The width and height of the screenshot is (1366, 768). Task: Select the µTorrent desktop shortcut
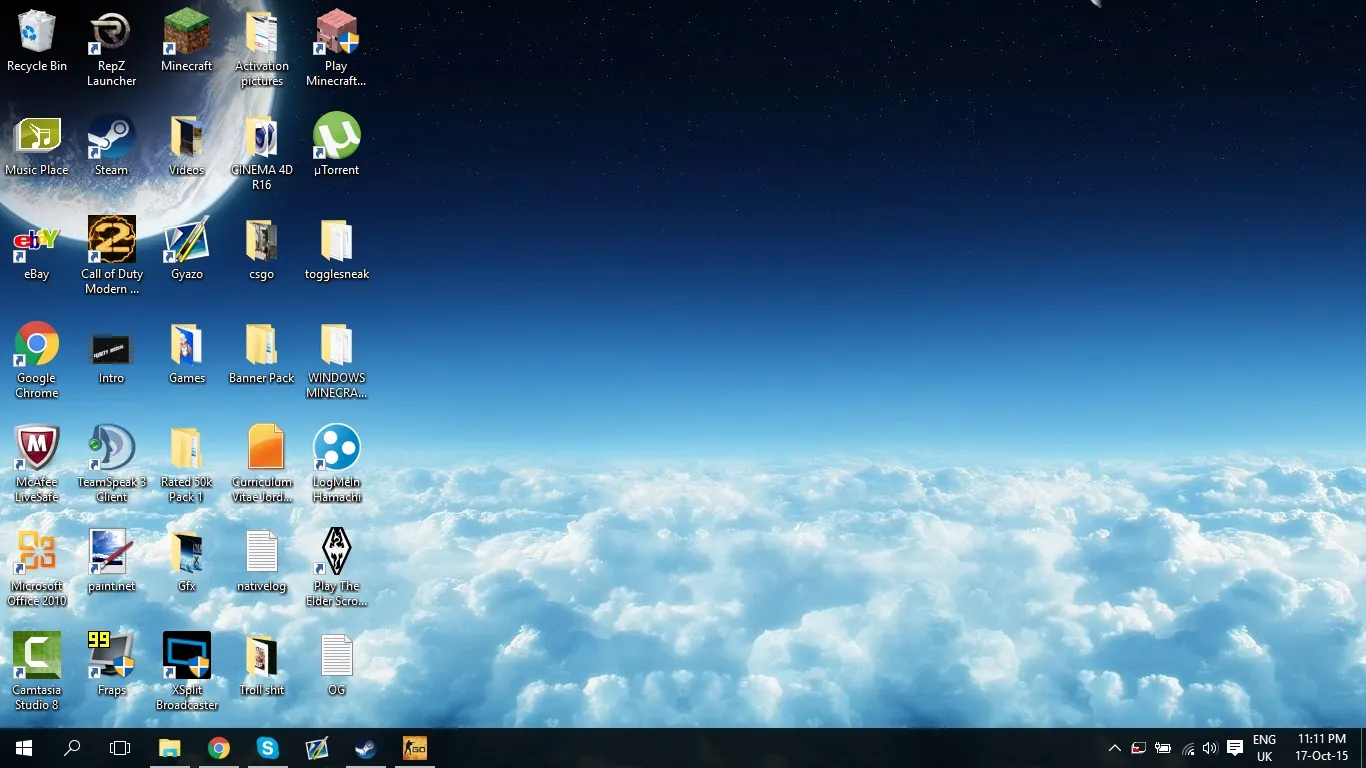pos(337,145)
